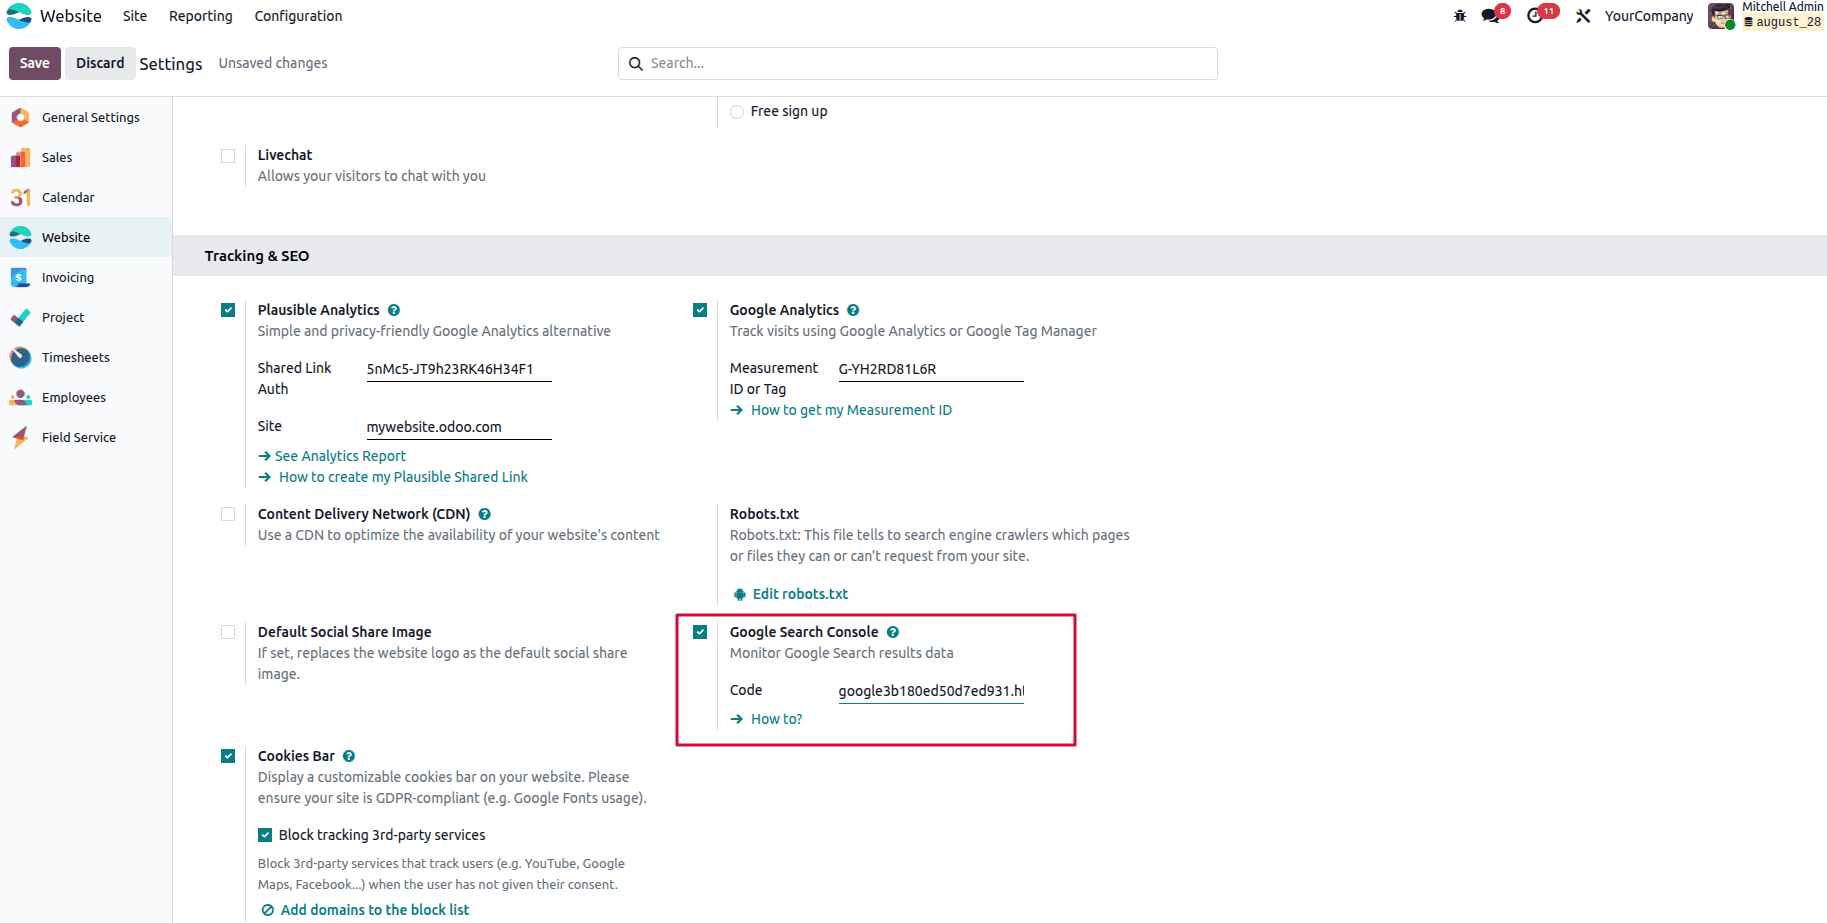Viewport: 1827px width, 923px height.
Task: Enable the Livechat checkbox
Action: (228, 156)
